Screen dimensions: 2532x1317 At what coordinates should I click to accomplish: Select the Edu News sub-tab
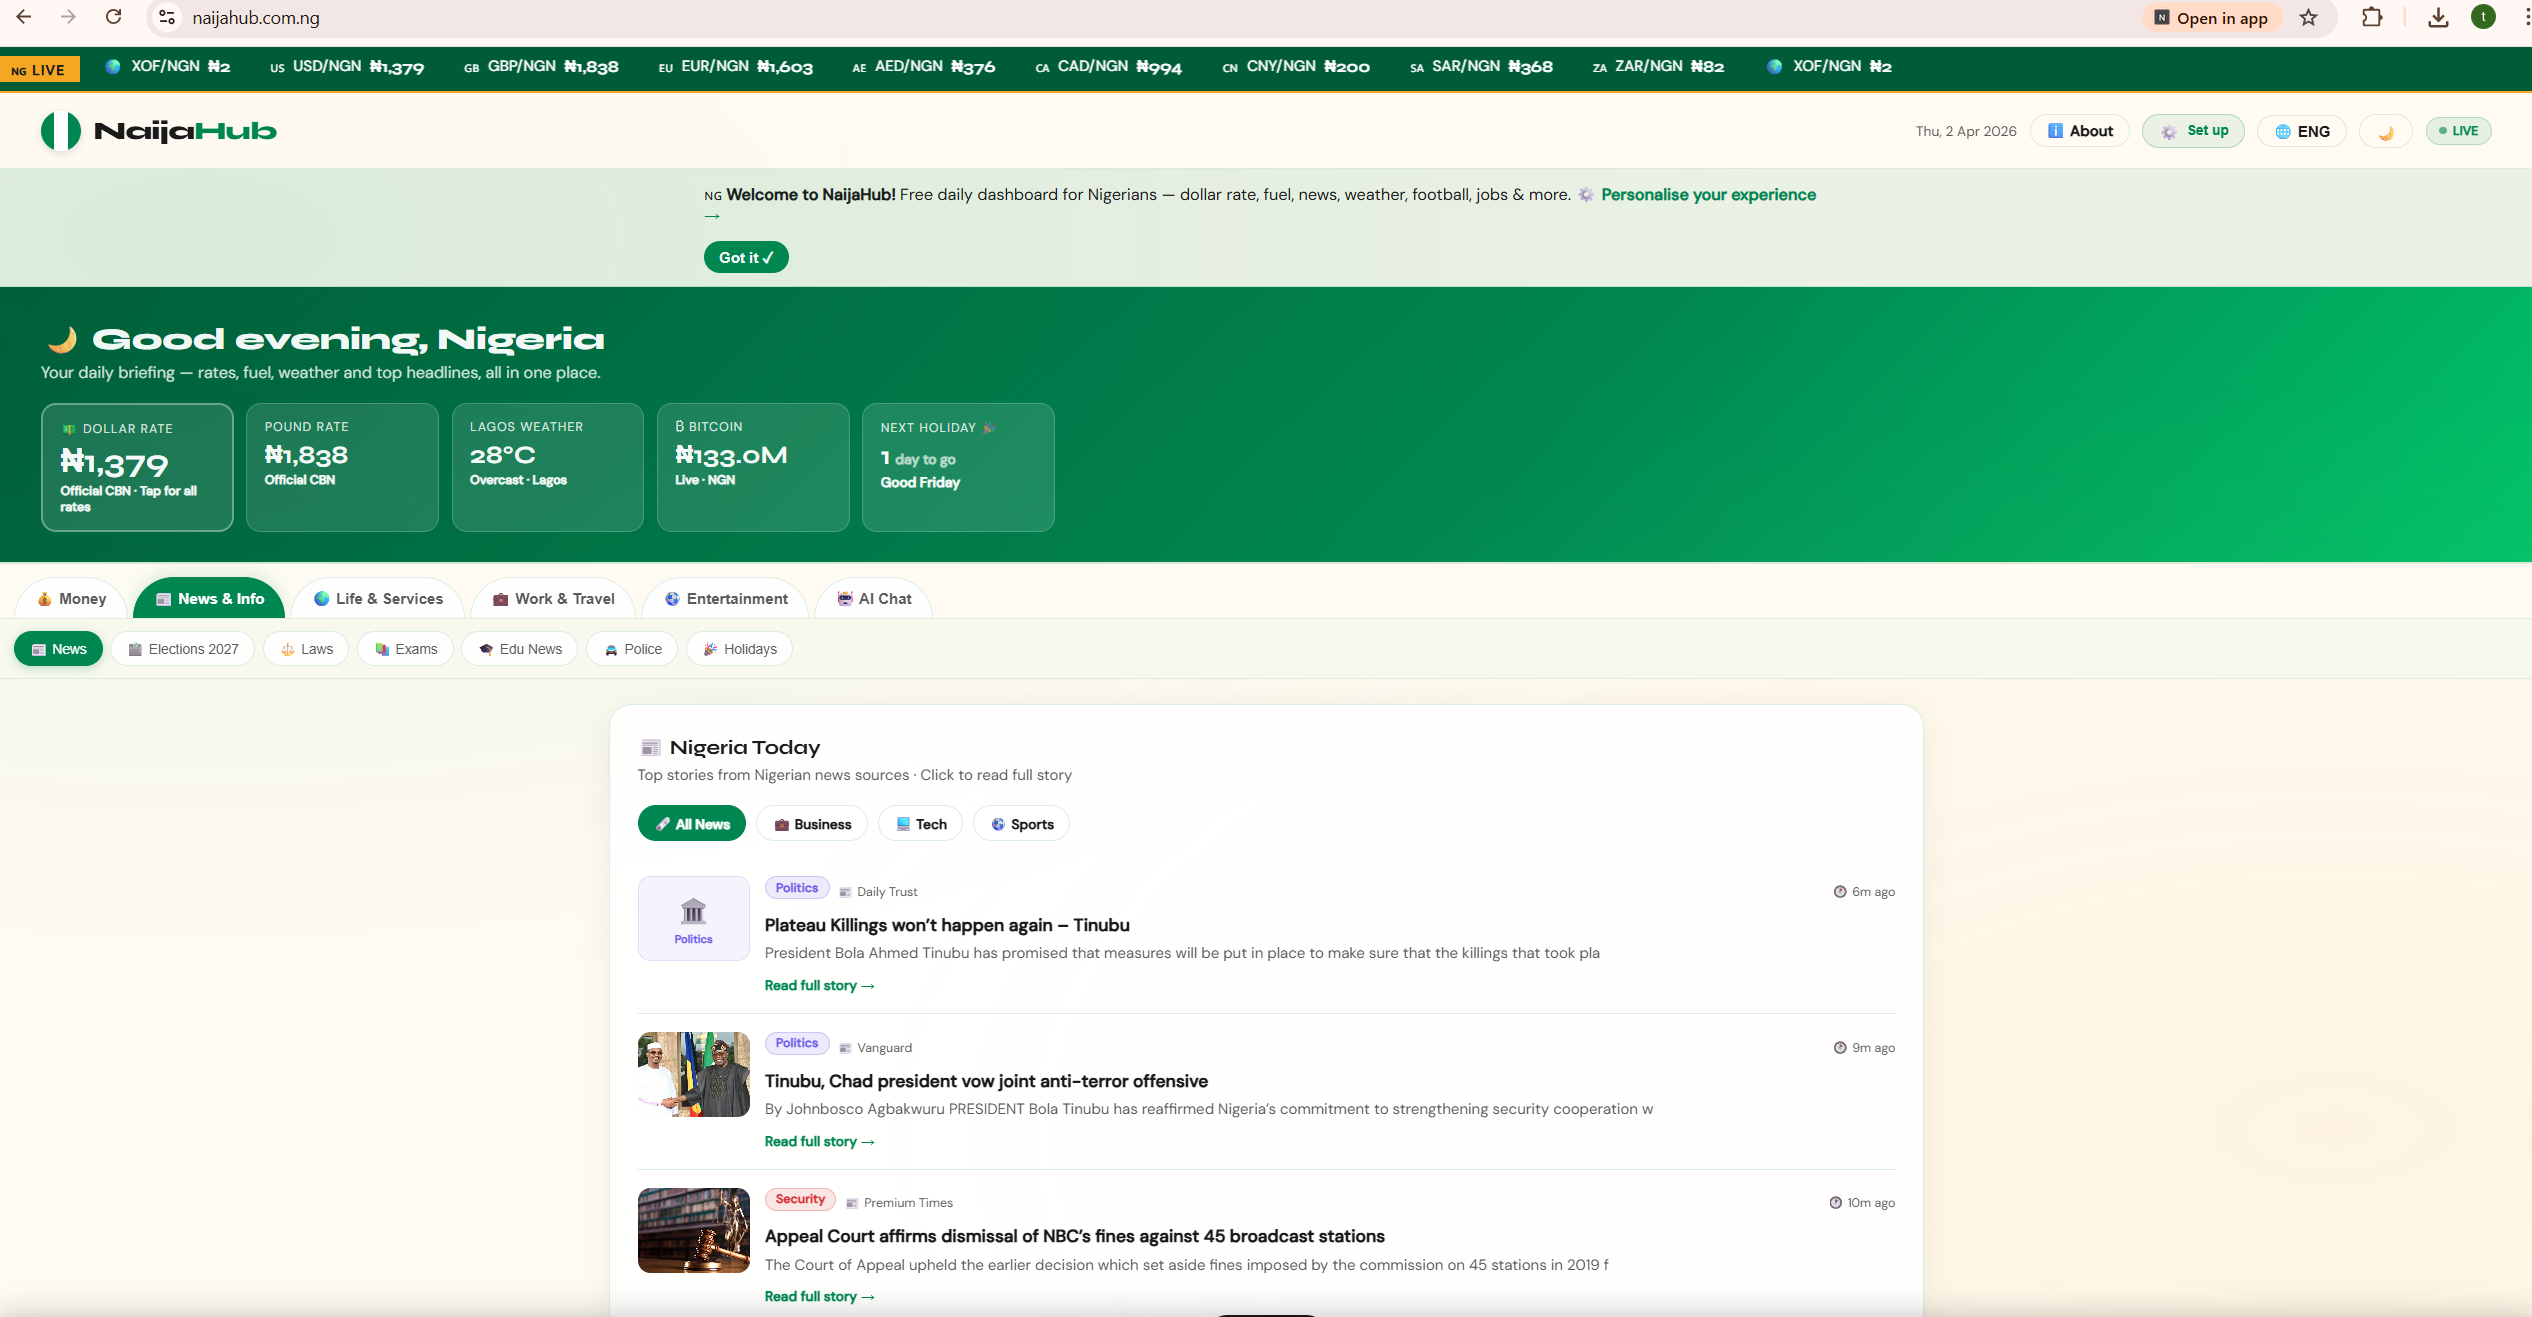coord(520,649)
